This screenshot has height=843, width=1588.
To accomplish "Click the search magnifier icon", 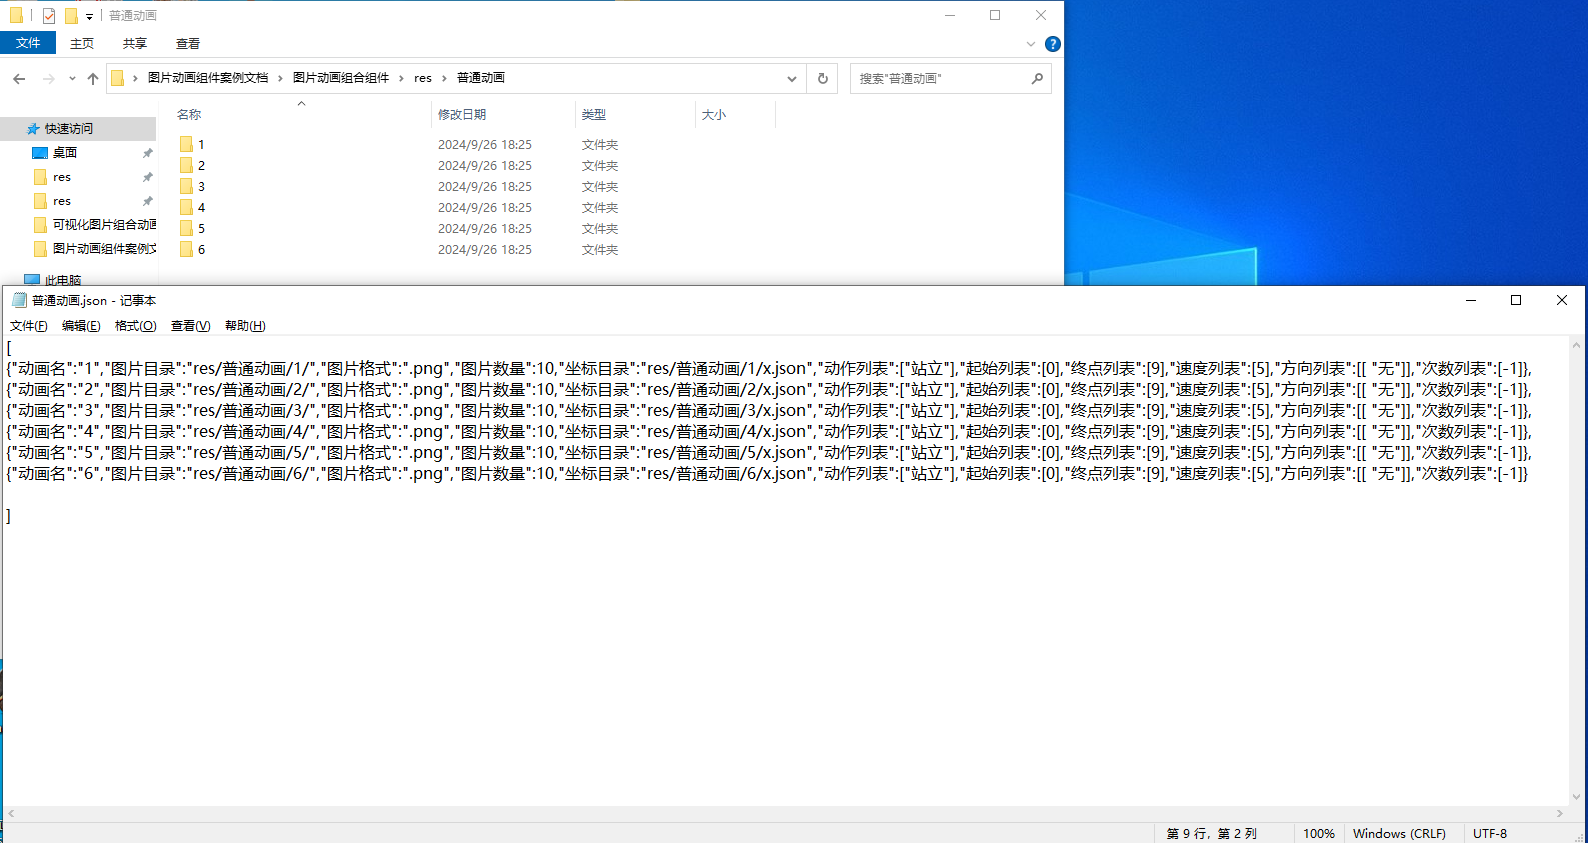I will 1037,78.
